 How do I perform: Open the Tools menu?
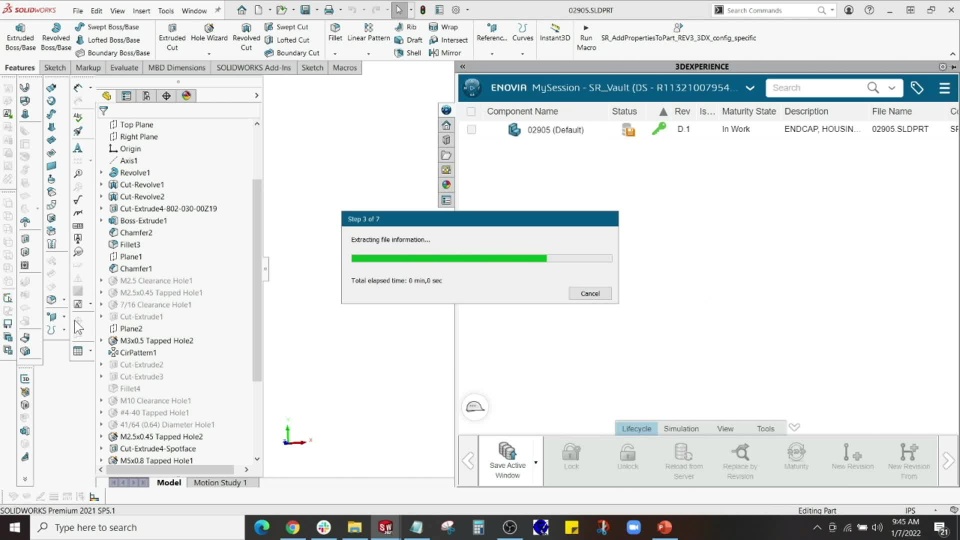165,10
